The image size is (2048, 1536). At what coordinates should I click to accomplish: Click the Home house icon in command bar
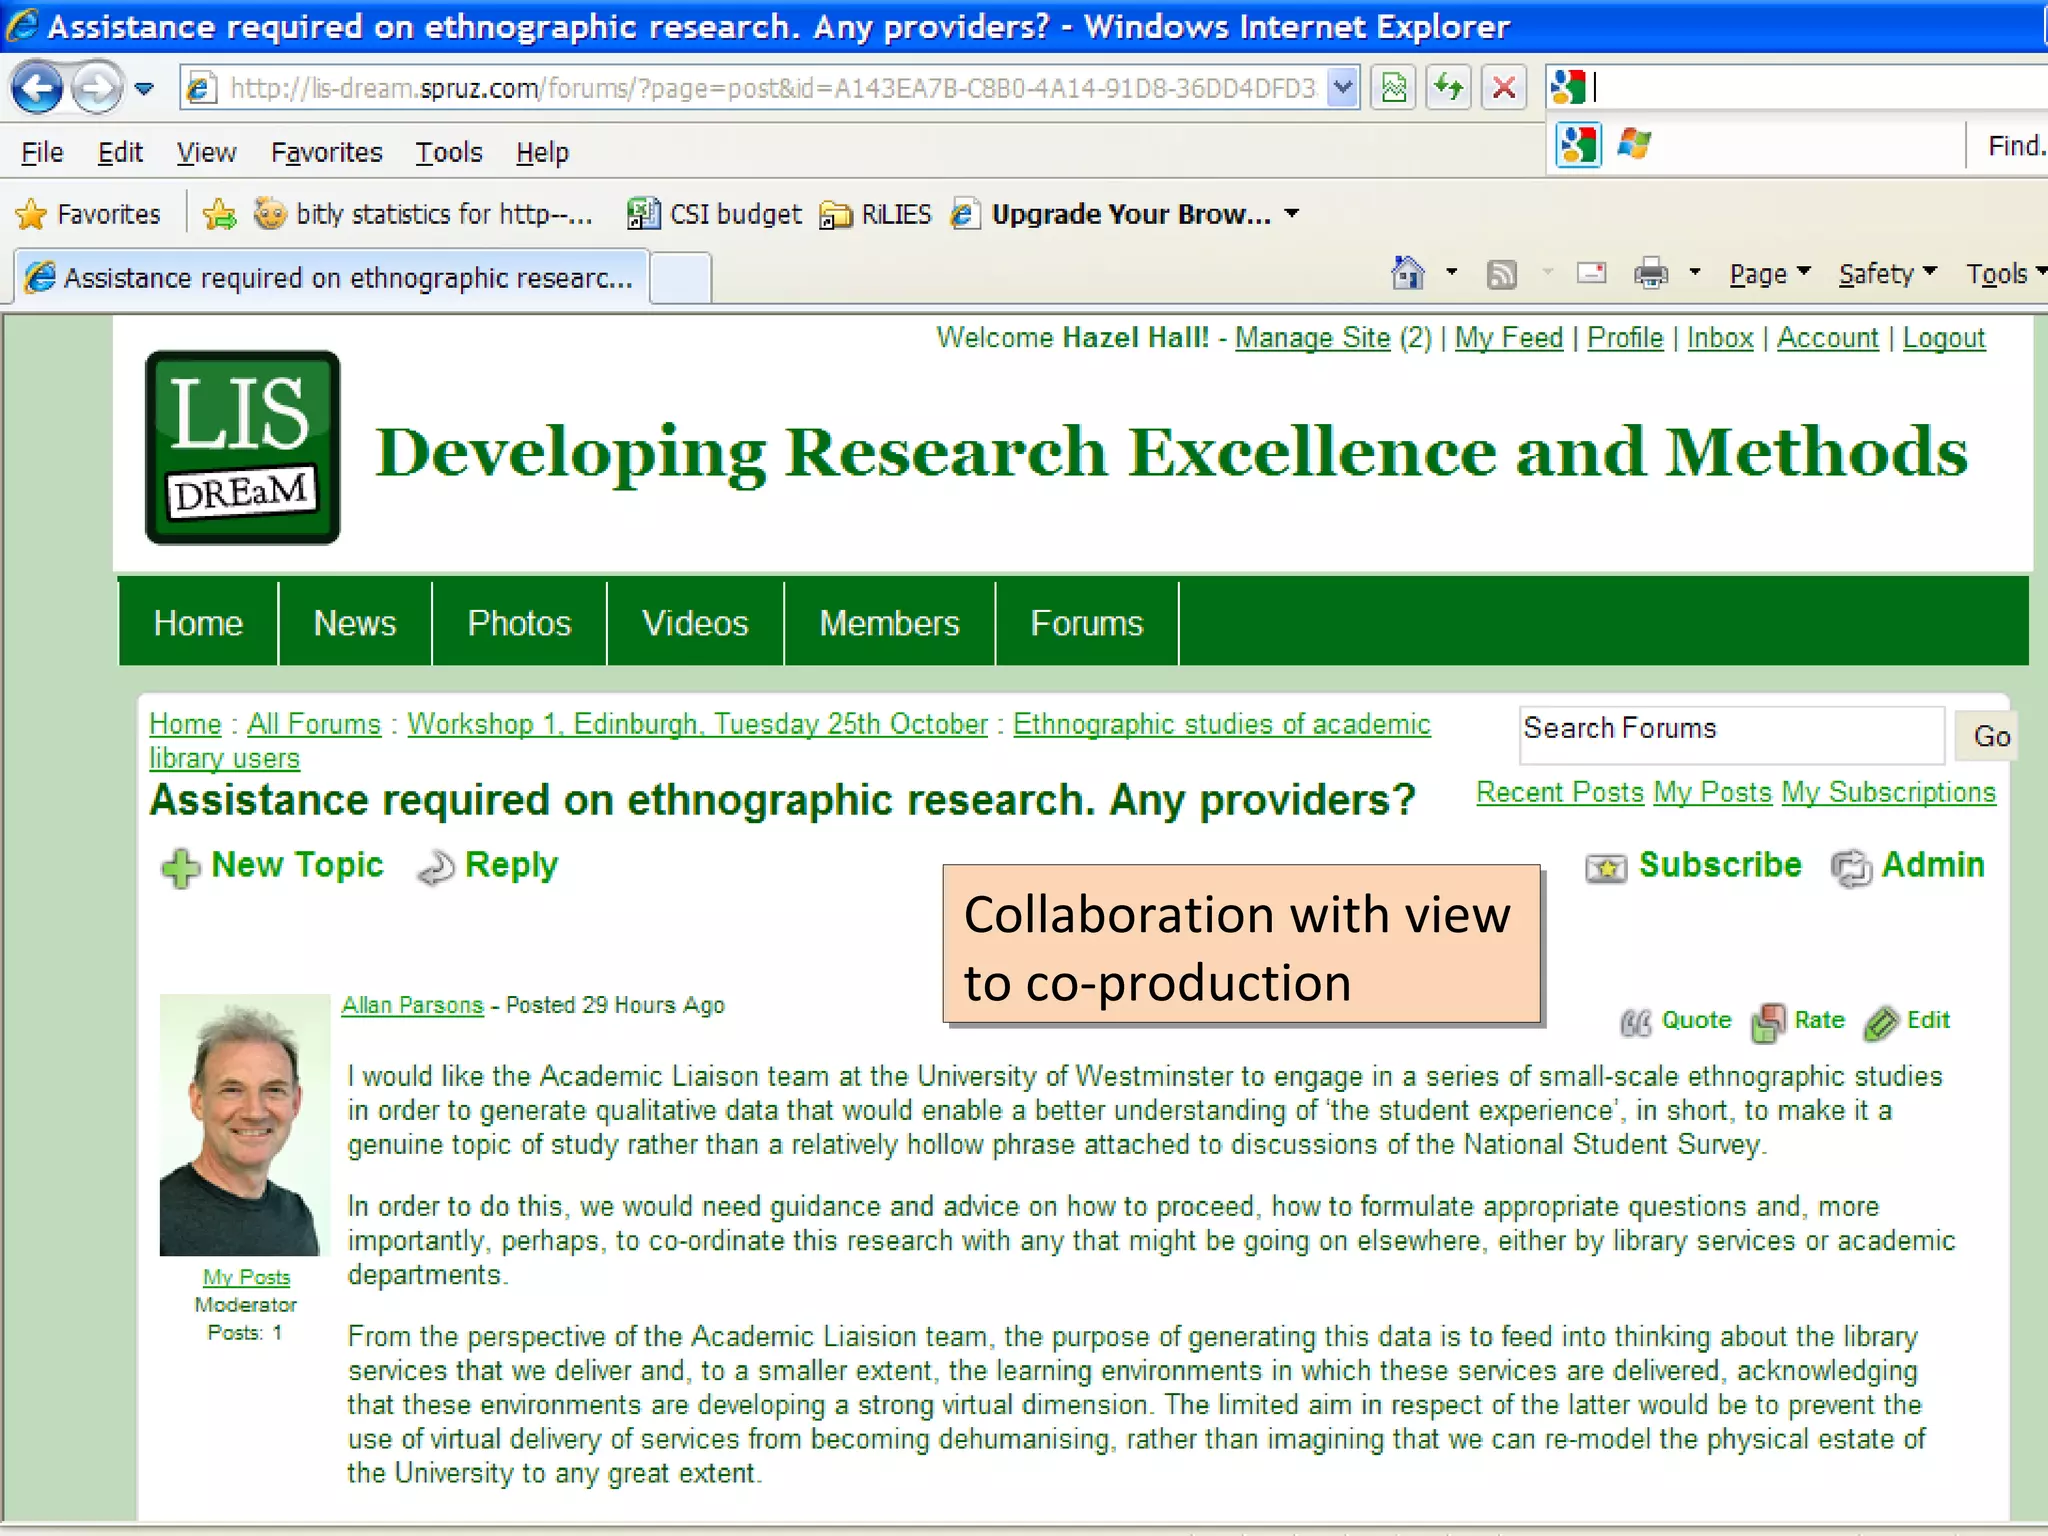coord(1408,273)
